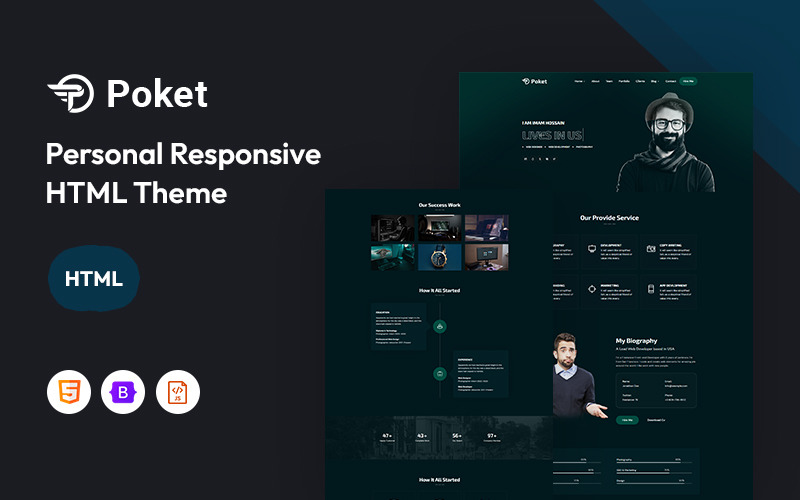This screenshot has height=500, width=800.
Task: Click Download Cv link in biography
Action: (656, 420)
